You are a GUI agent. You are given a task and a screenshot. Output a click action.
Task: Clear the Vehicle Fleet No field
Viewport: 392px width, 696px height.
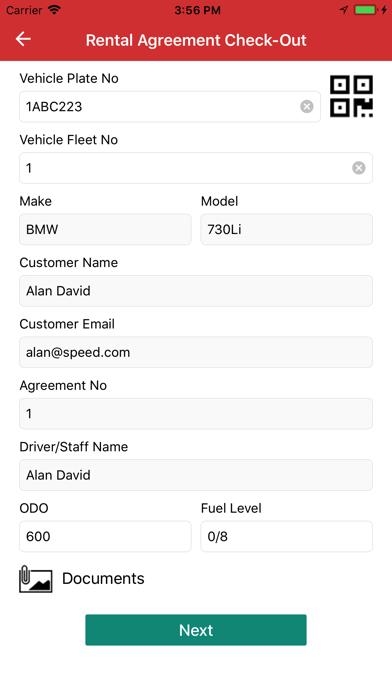click(x=359, y=168)
